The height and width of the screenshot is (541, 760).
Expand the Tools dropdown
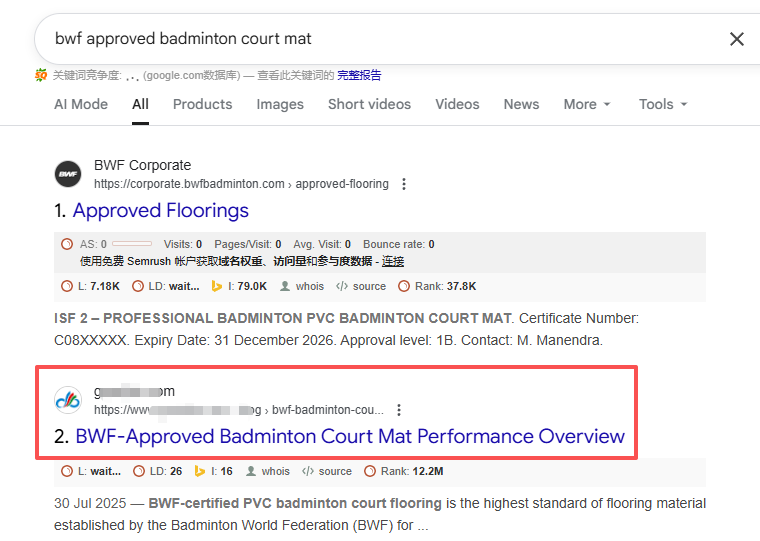(x=663, y=104)
